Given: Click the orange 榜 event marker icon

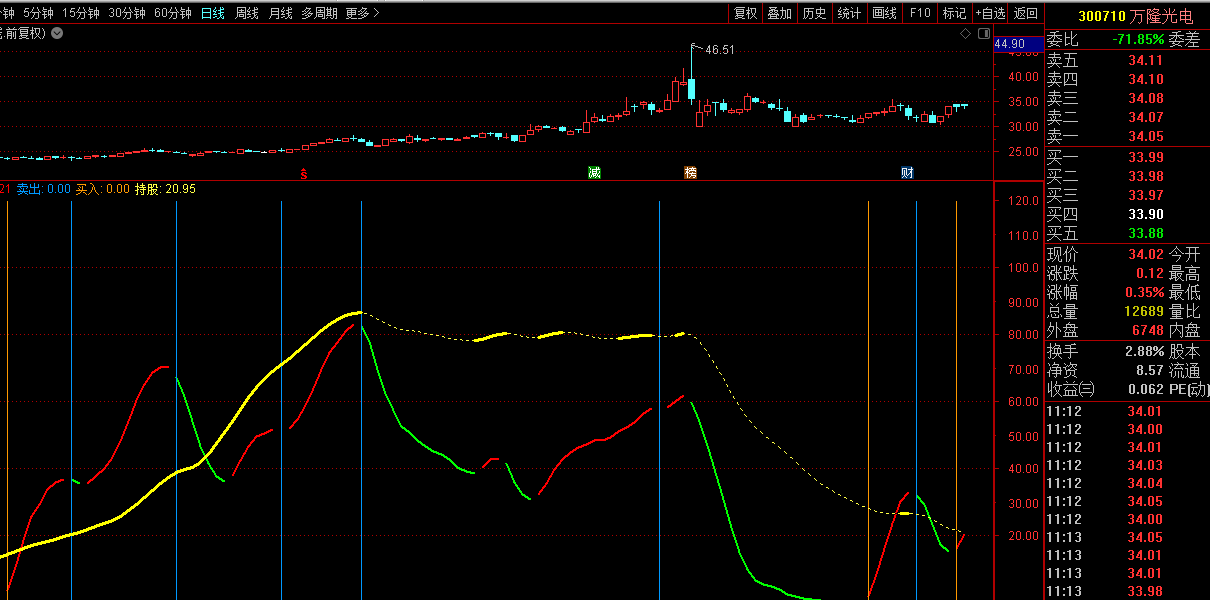Looking at the screenshot, I should tap(690, 173).
